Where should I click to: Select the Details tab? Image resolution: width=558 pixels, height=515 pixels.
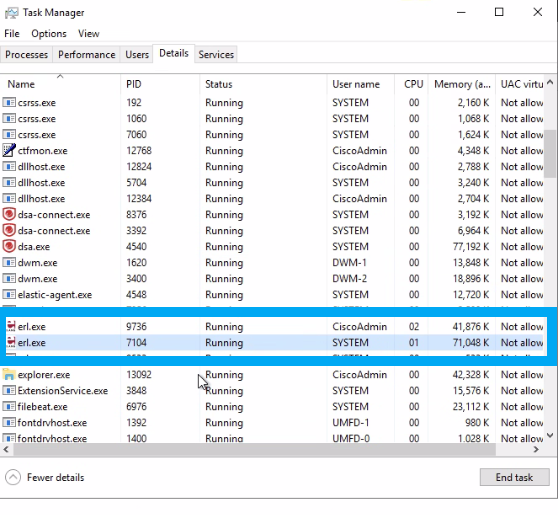coord(174,53)
